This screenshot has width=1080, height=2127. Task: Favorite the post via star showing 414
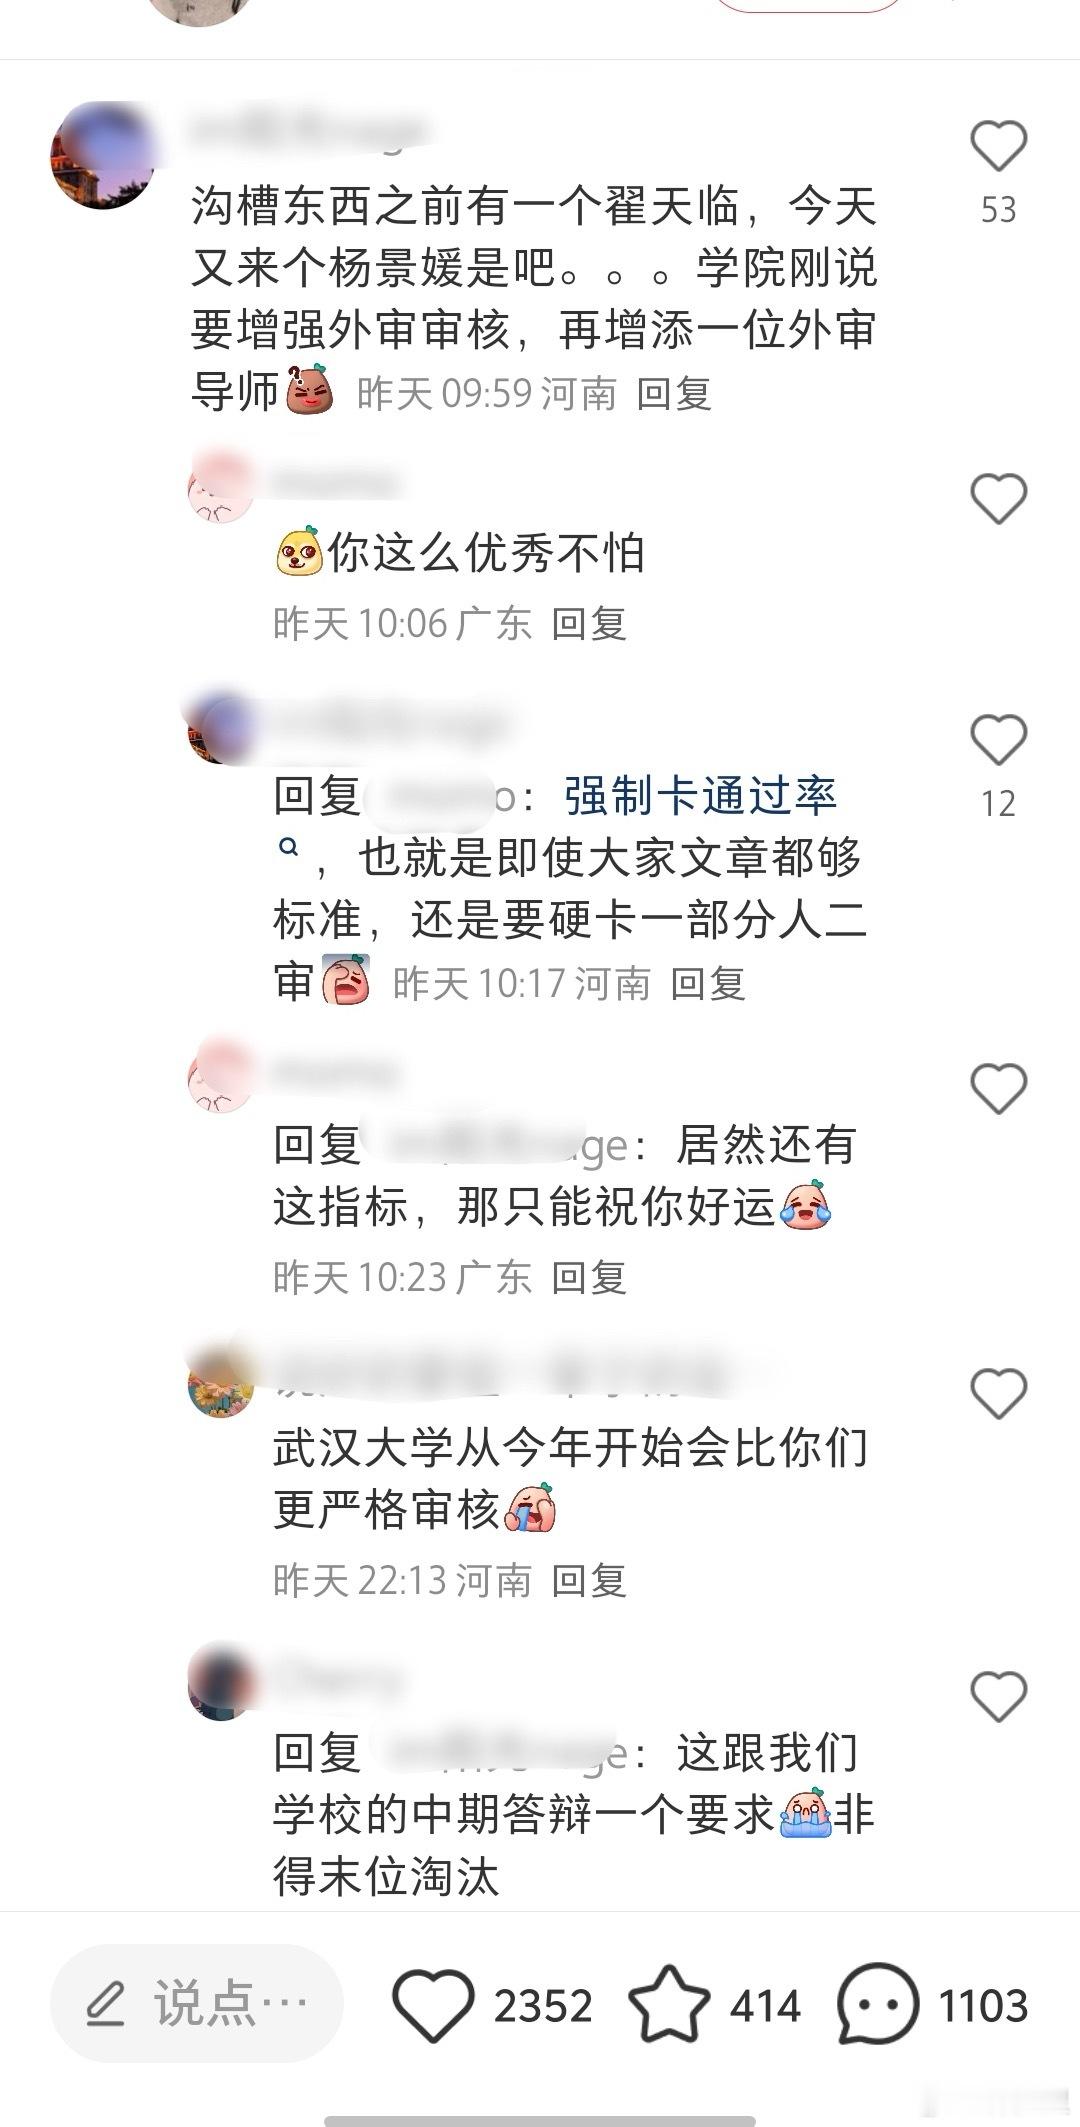[668, 2004]
